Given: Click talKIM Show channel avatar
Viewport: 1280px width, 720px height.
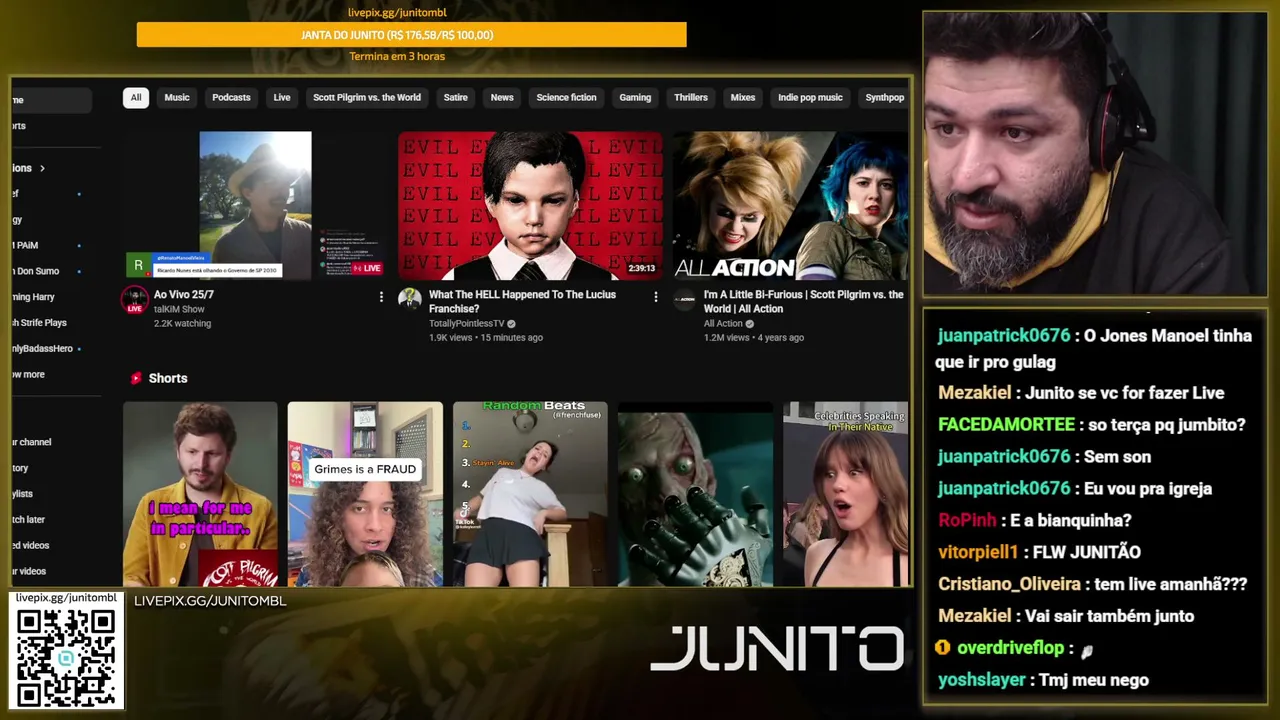Looking at the screenshot, I should pyautogui.click(x=135, y=299).
